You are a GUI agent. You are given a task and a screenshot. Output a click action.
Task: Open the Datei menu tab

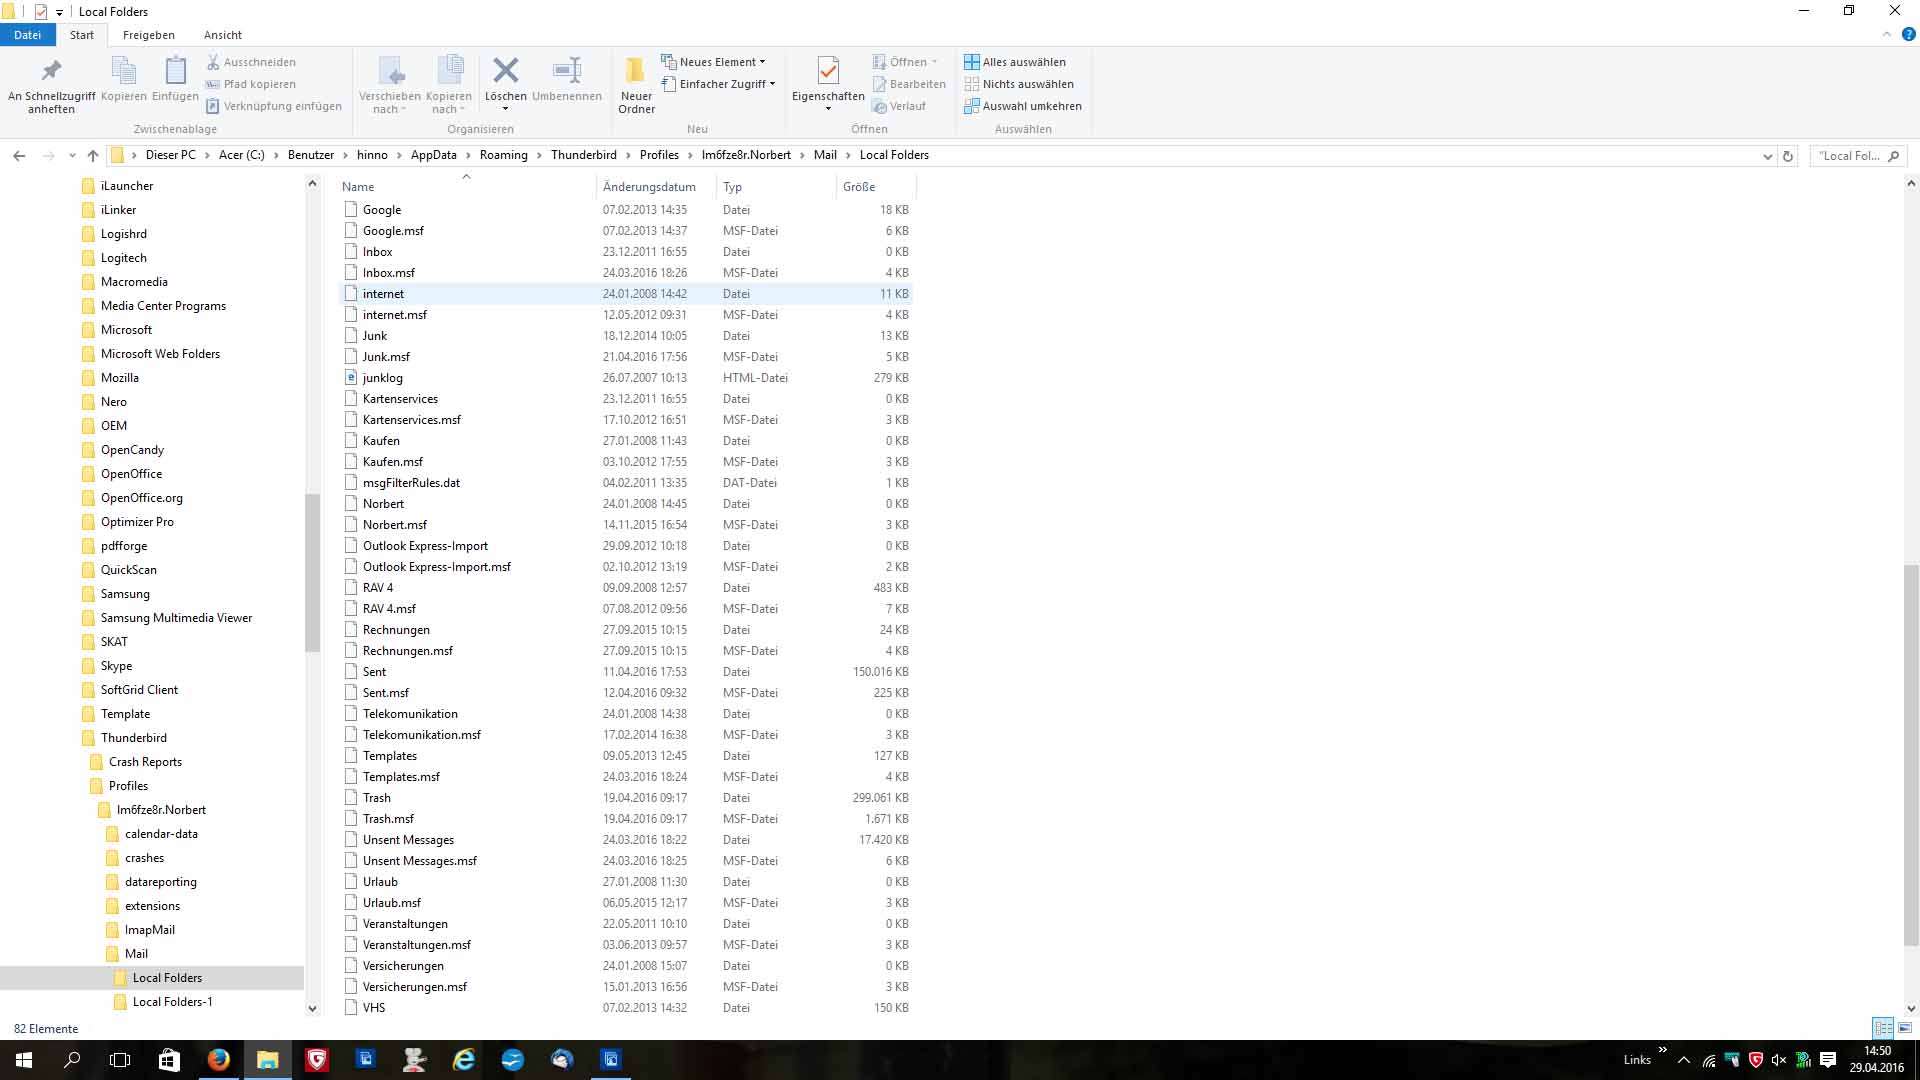coord(27,35)
